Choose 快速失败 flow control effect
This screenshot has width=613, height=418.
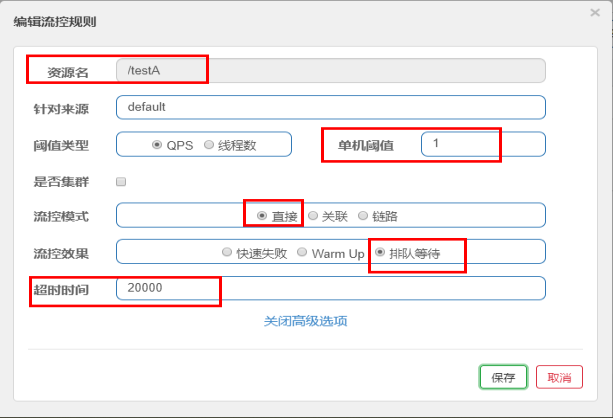click(x=227, y=252)
